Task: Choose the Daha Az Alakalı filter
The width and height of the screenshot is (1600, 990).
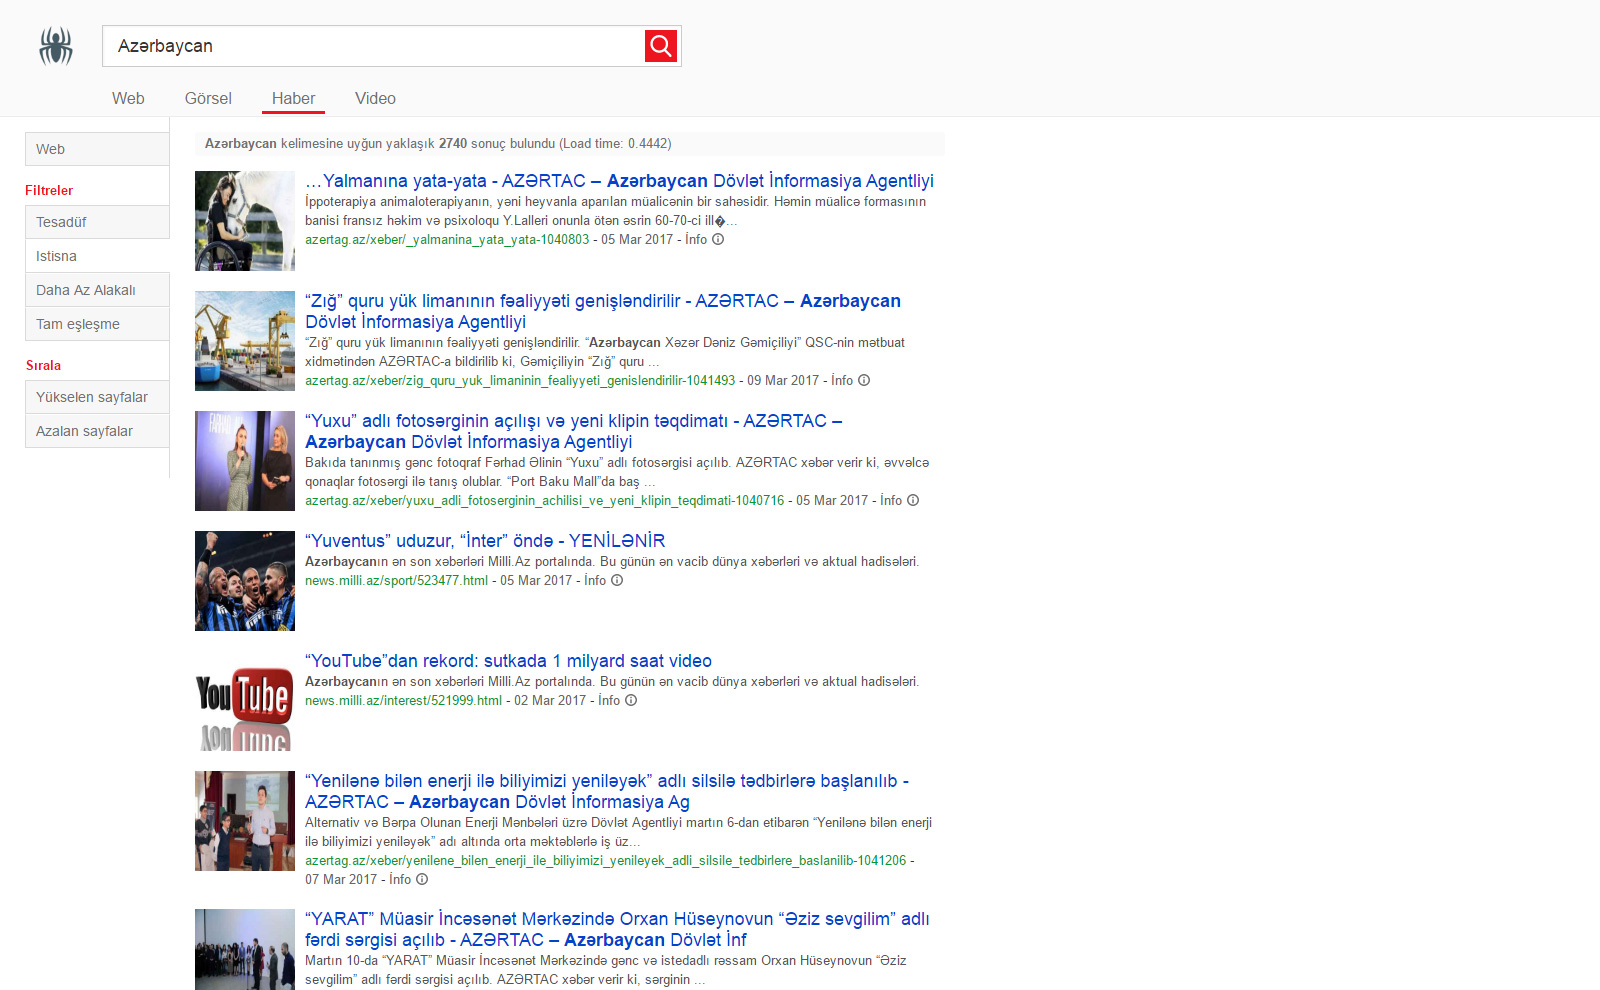Action: (x=97, y=290)
